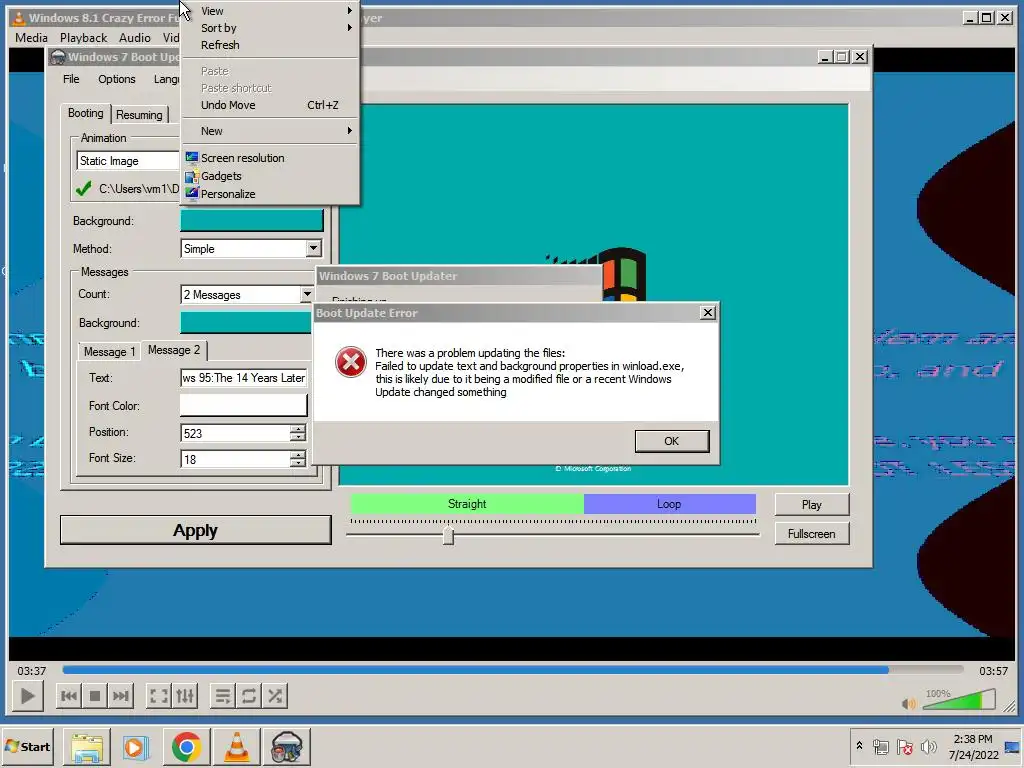Open Chrome from the taskbar
1024x768 pixels.
click(187, 747)
